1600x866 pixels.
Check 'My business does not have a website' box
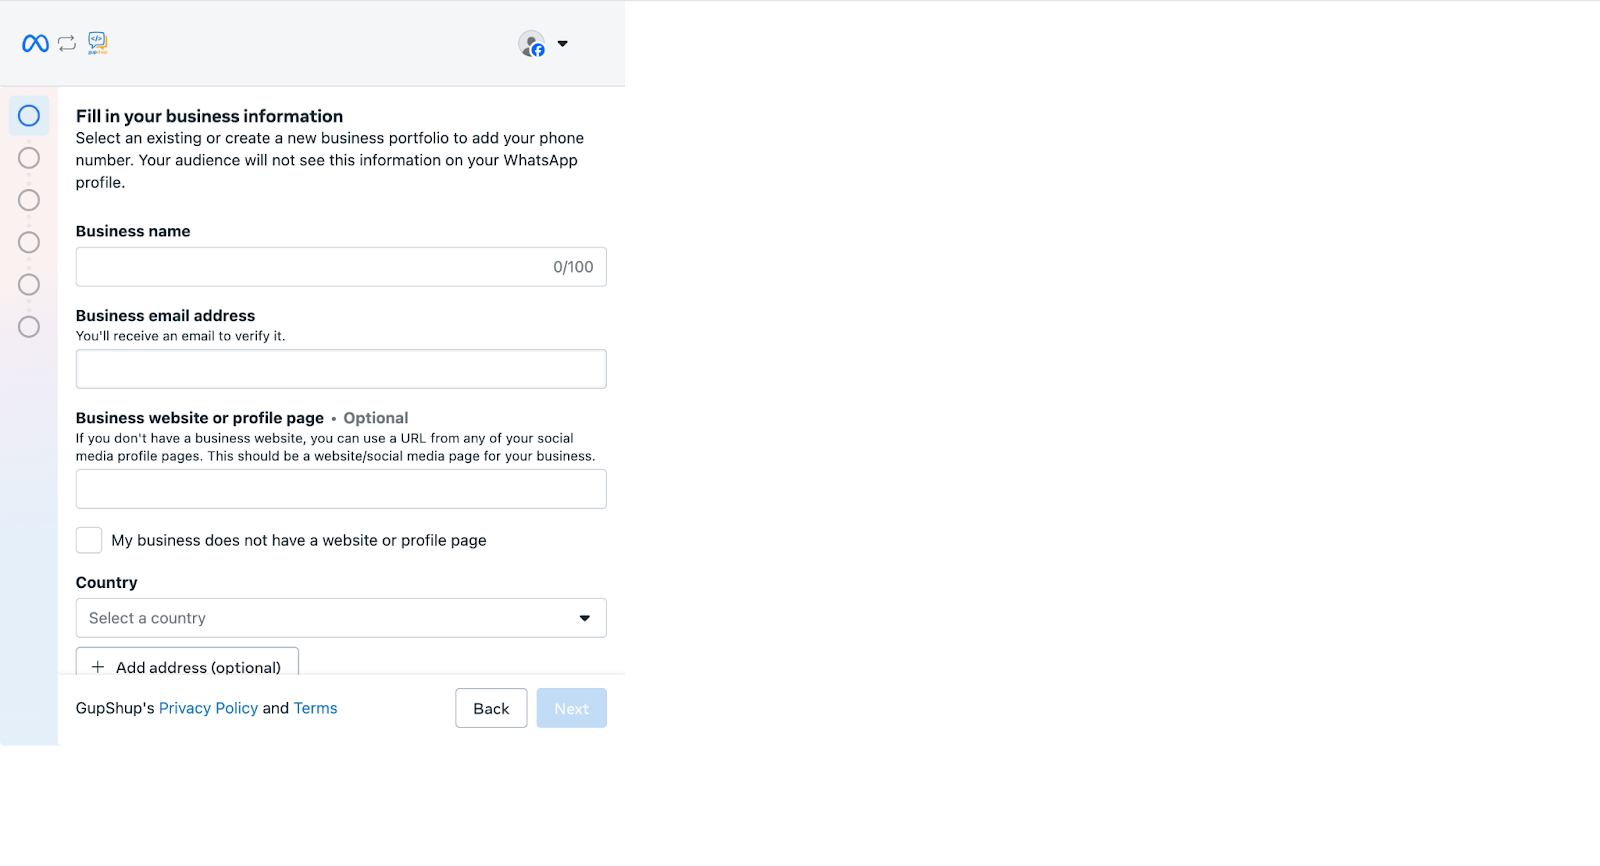tap(89, 540)
